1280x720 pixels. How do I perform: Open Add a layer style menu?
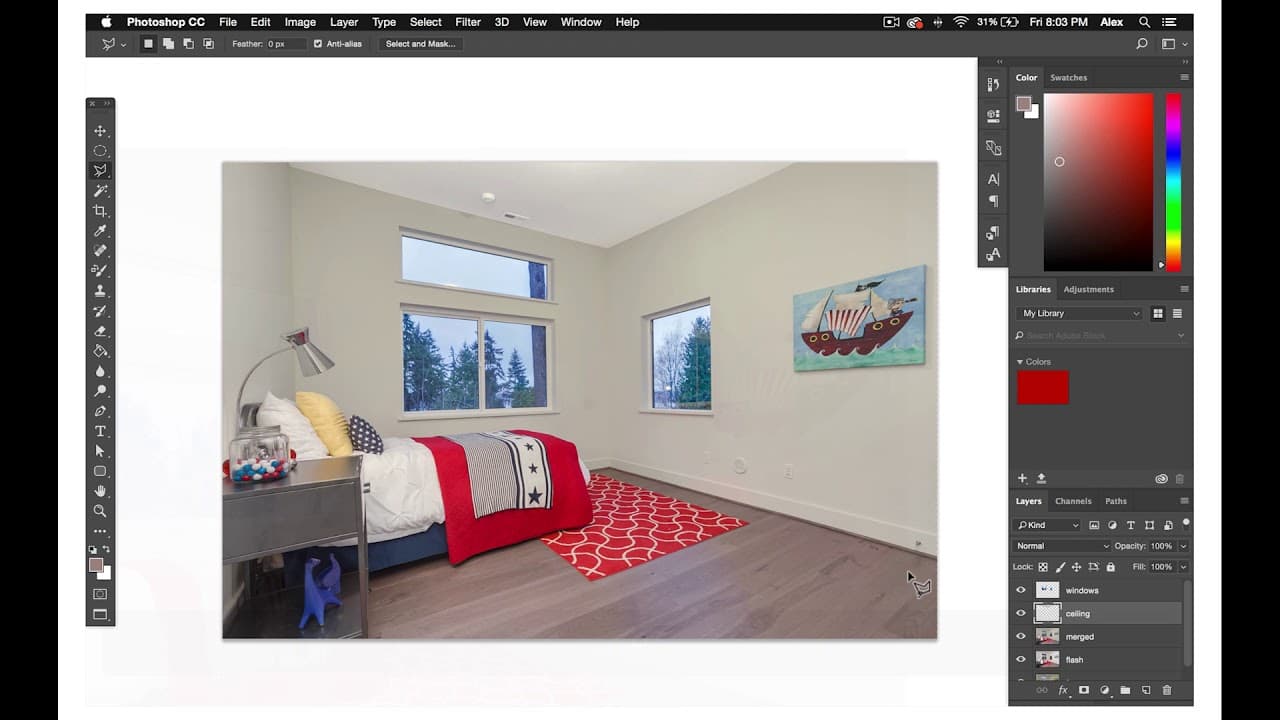click(1064, 690)
